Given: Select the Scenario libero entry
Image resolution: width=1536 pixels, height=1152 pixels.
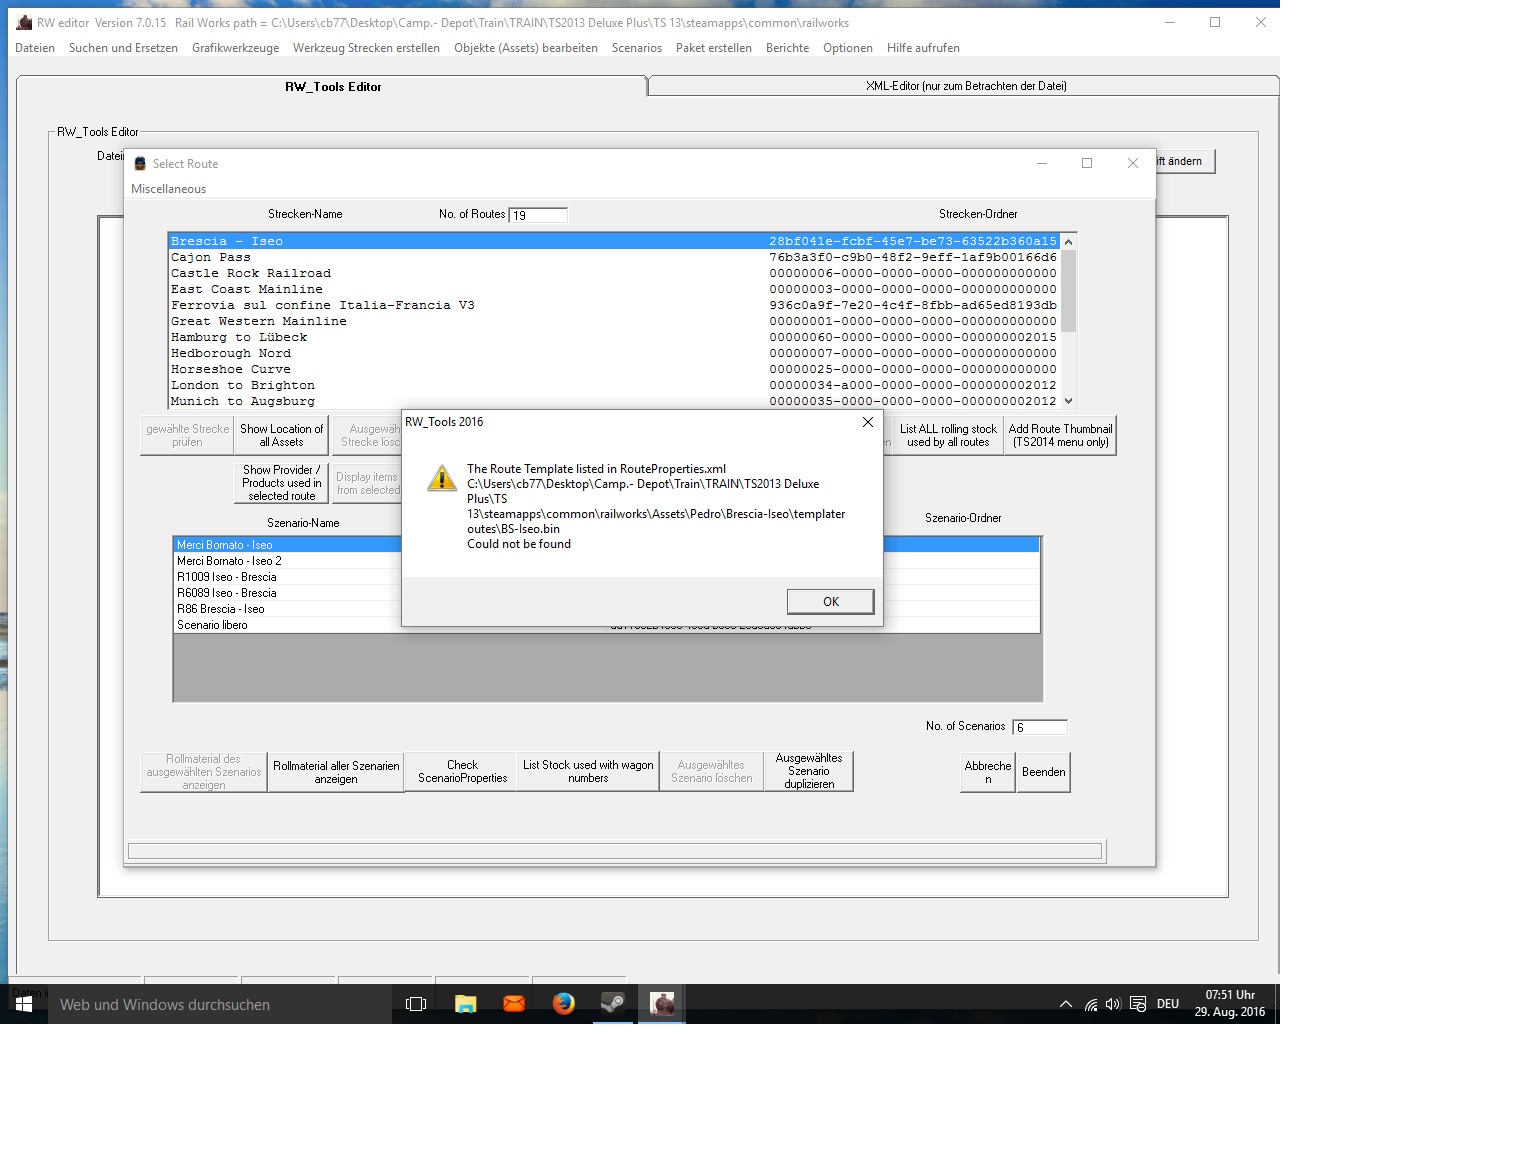Looking at the screenshot, I should [x=288, y=625].
